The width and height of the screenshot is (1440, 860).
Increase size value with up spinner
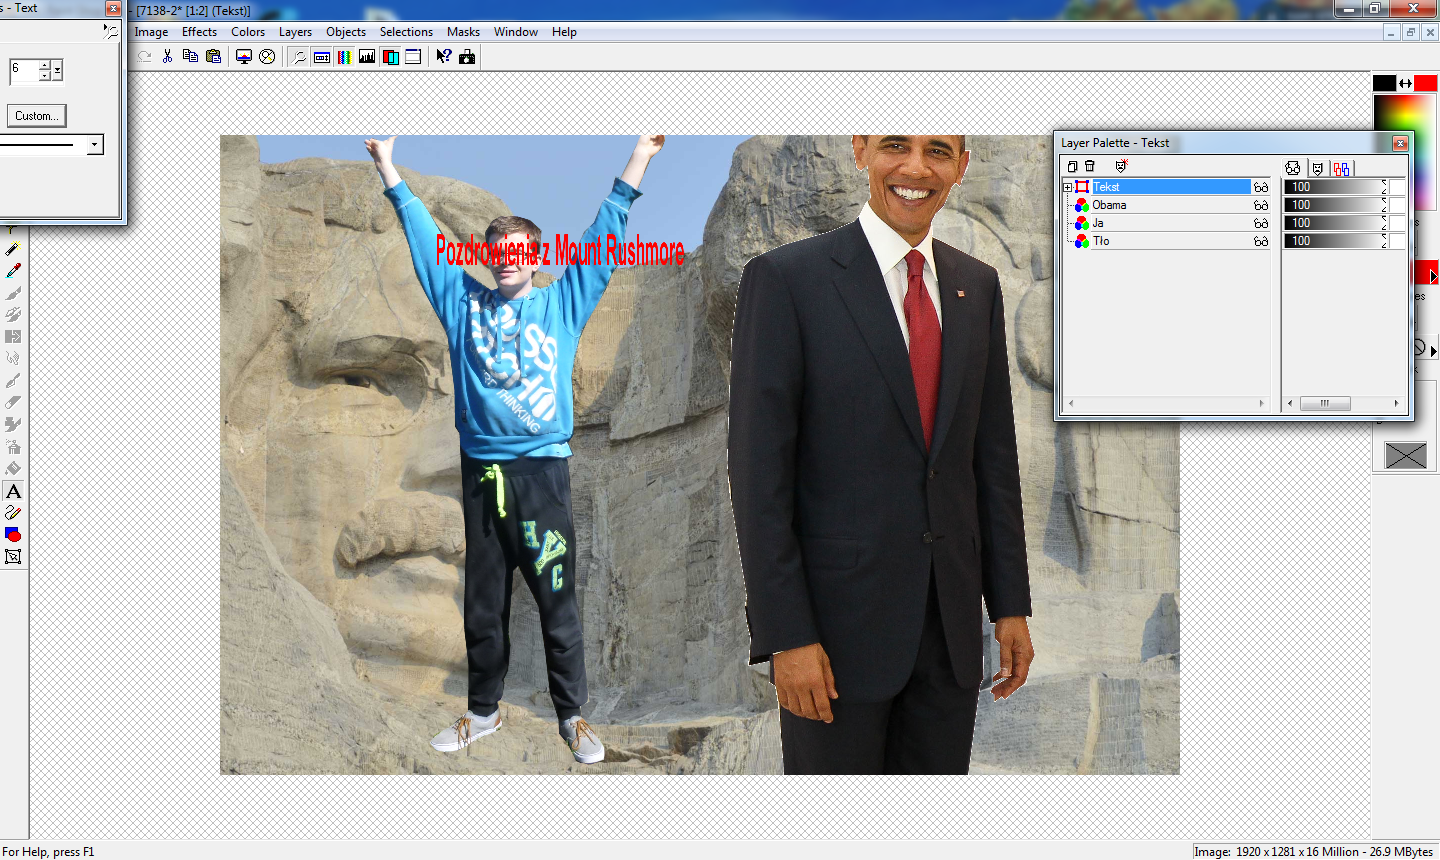pyautogui.click(x=44, y=65)
